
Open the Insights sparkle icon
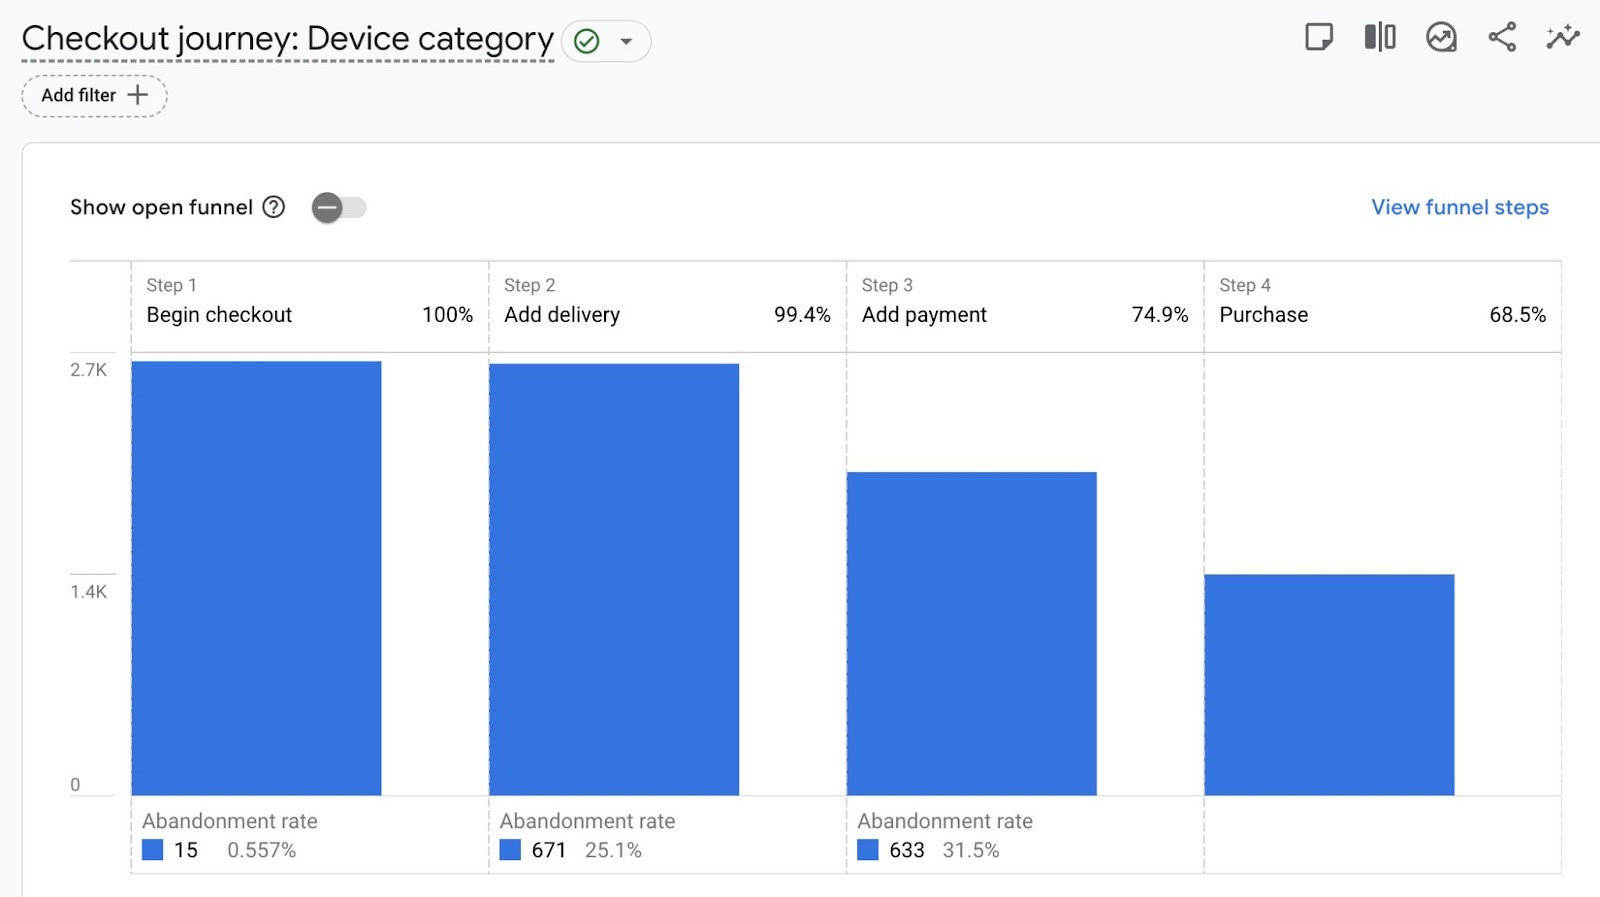[x=1562, y=38]
